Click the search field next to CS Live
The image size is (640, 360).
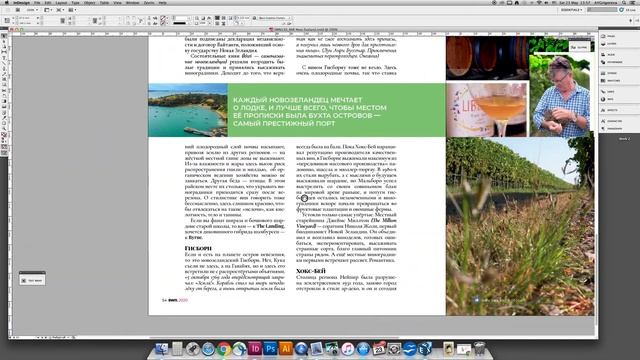(x=602, y=9)
